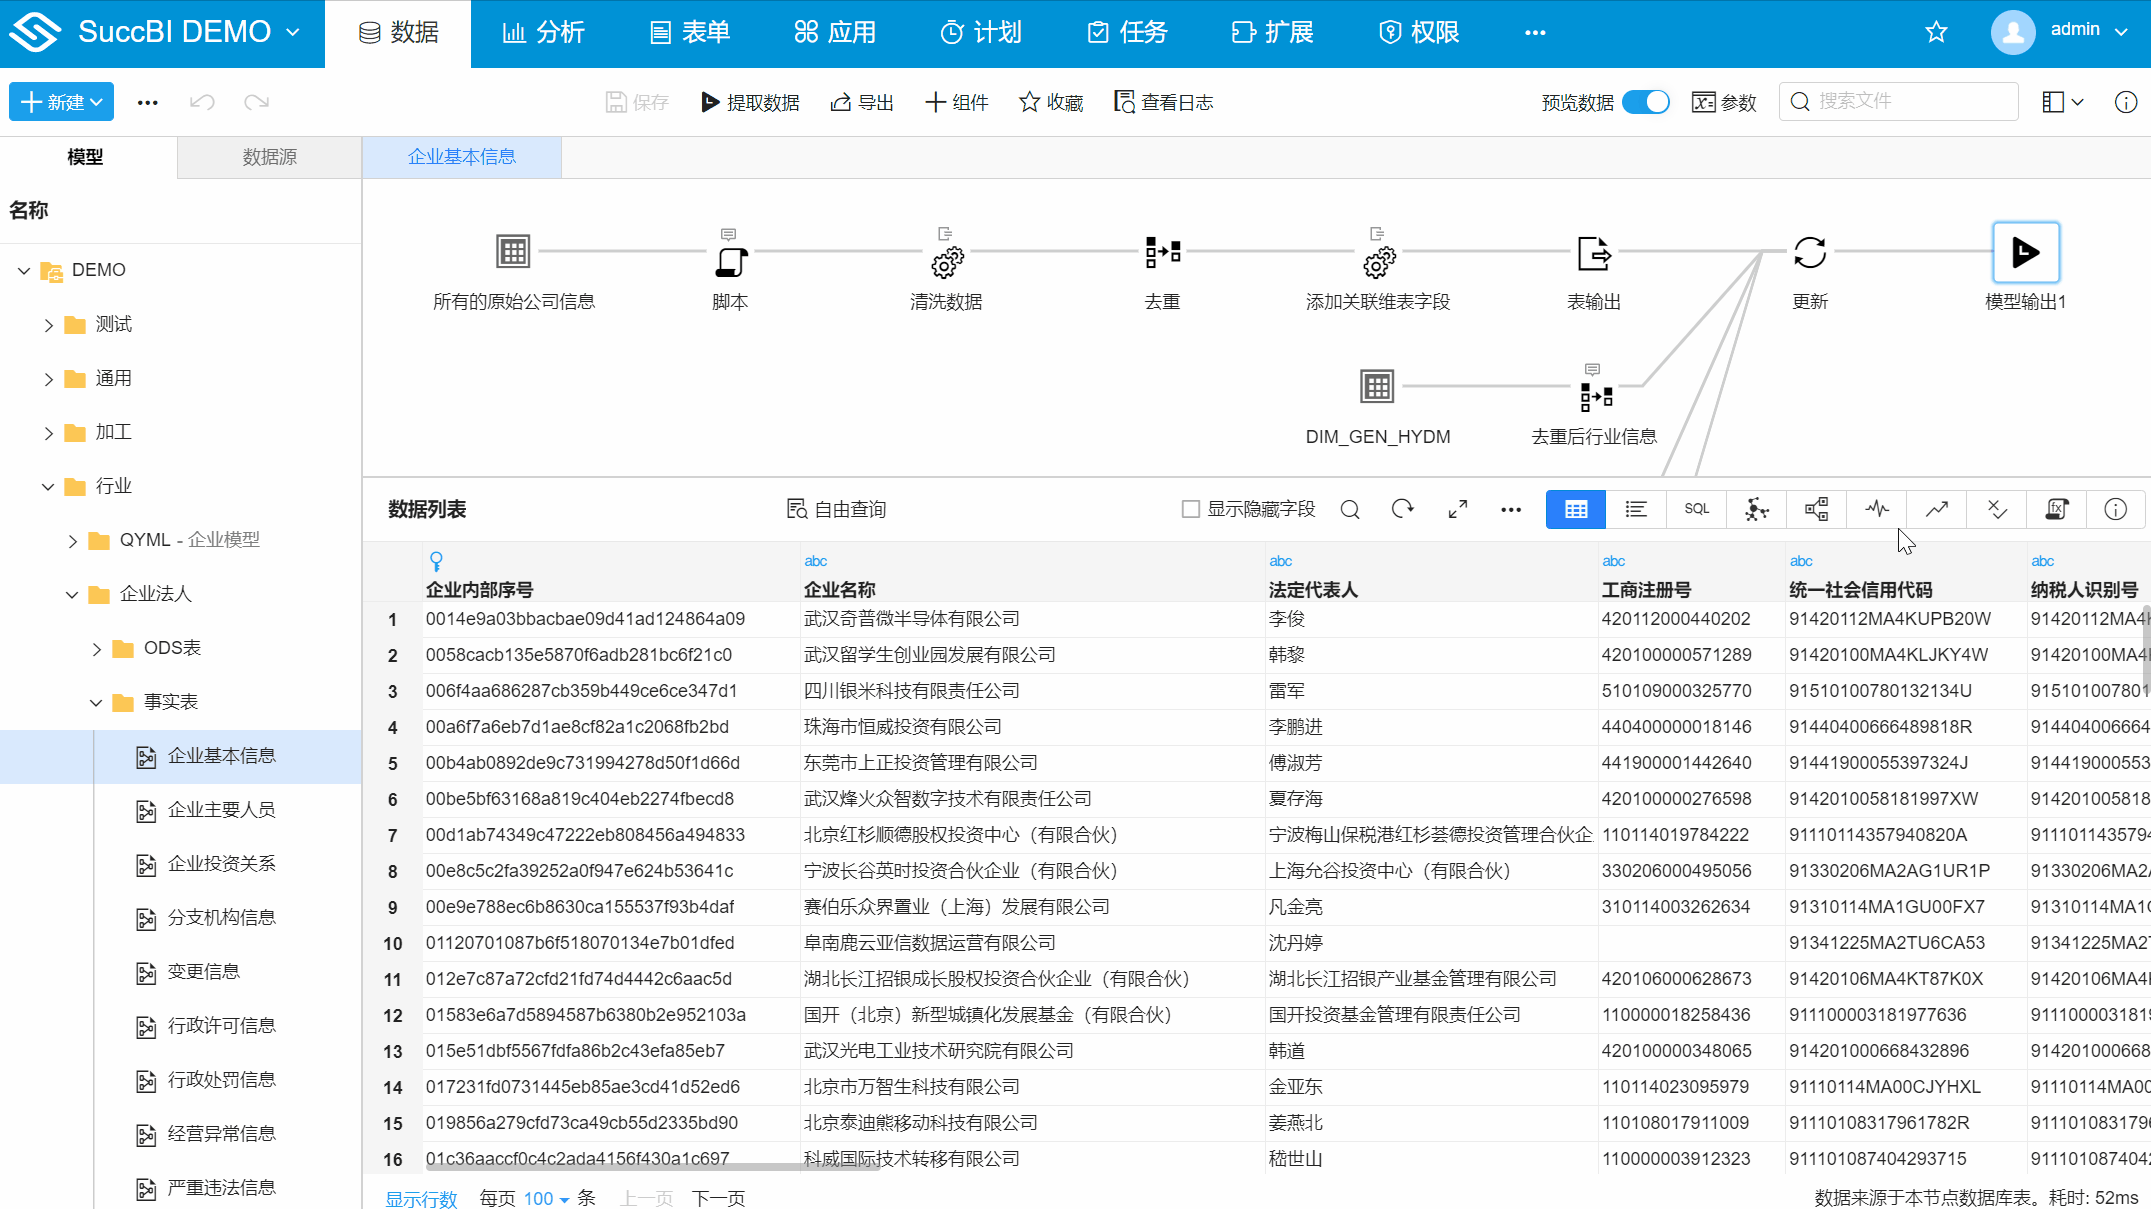Viewport: 2151px width, 1209px height.
Task: Toggle the 预览数据 switch
Action: pyautogui.click(x=1645, y=102)
